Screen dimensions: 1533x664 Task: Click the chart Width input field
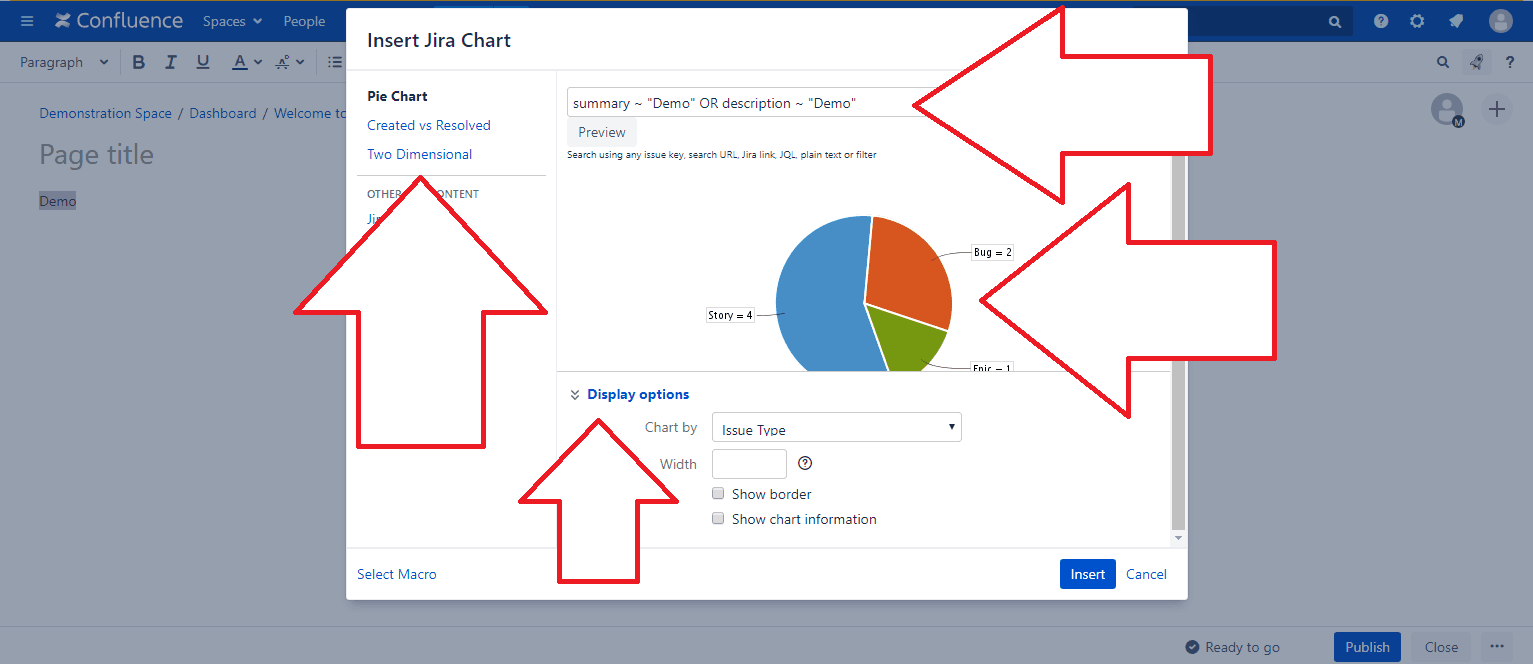click(748, 463)
